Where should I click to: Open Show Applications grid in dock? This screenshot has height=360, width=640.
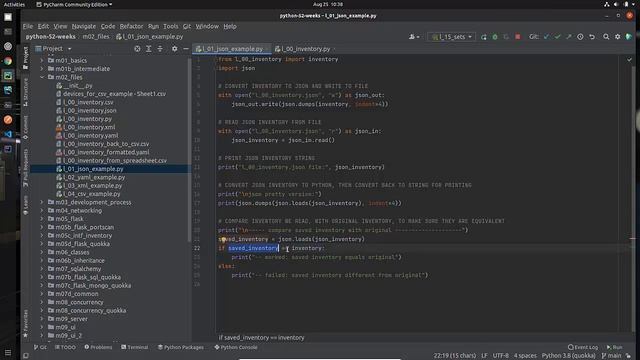8,352
